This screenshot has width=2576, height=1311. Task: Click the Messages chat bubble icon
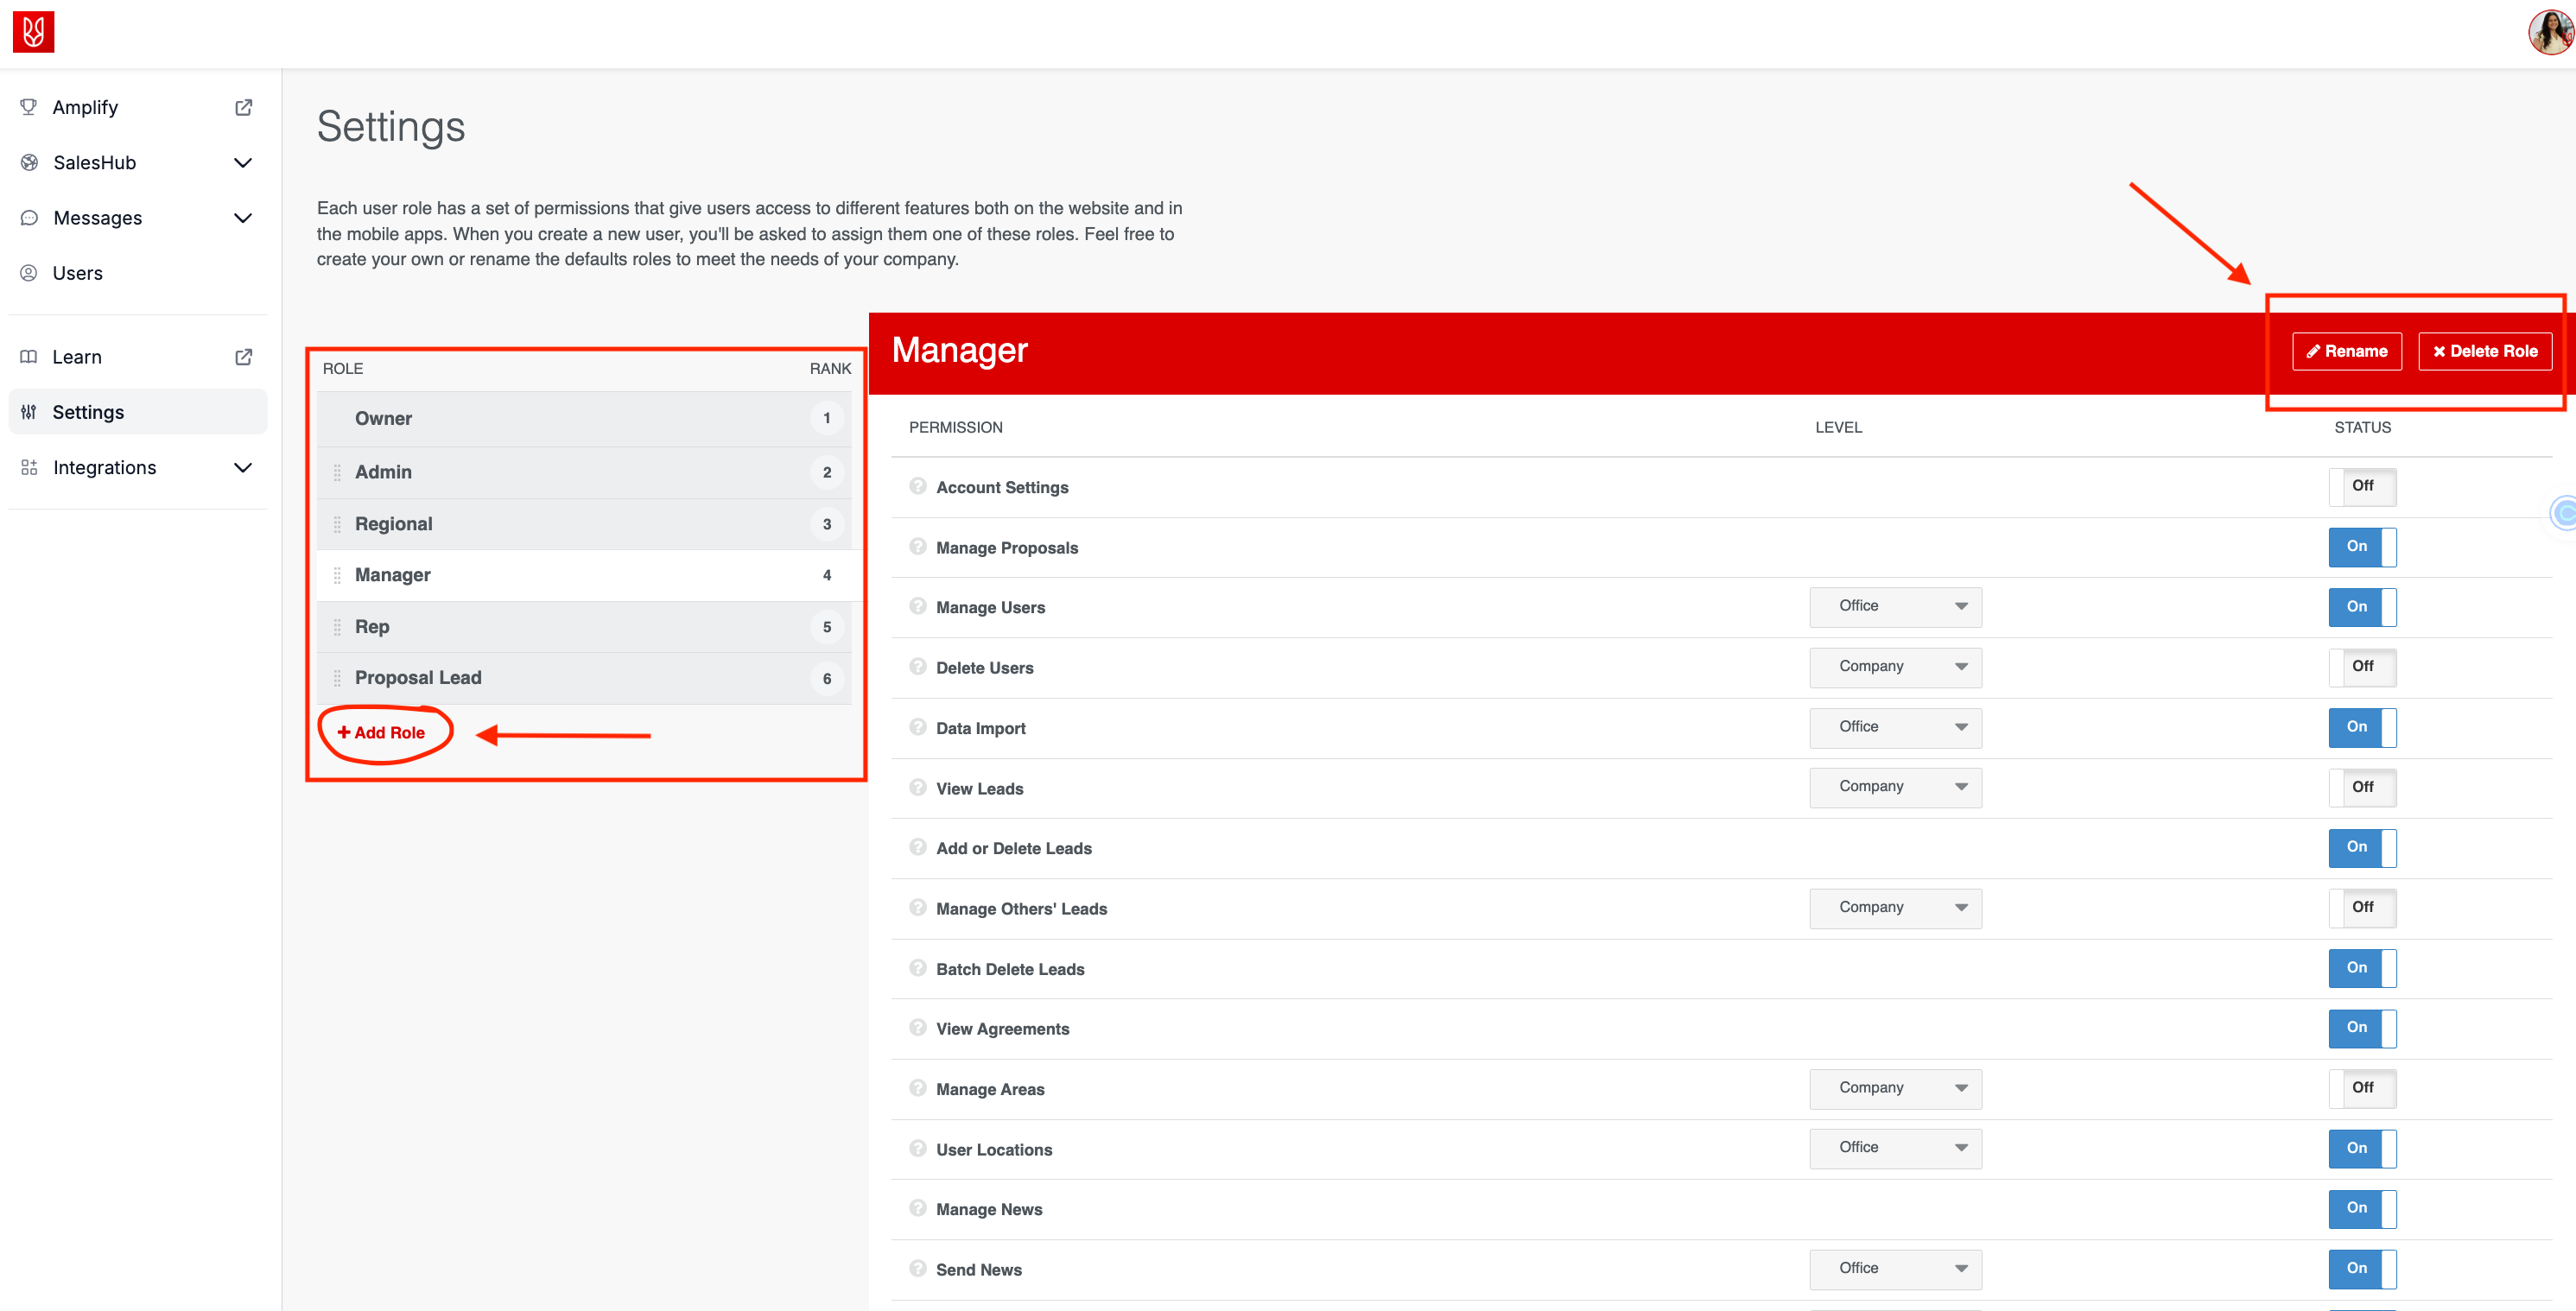pos(29,218)
